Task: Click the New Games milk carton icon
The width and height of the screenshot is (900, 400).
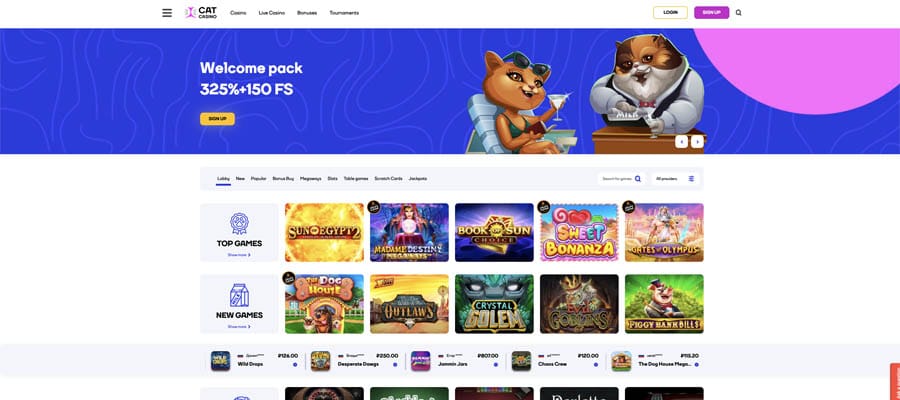Action: pos(239,295)
